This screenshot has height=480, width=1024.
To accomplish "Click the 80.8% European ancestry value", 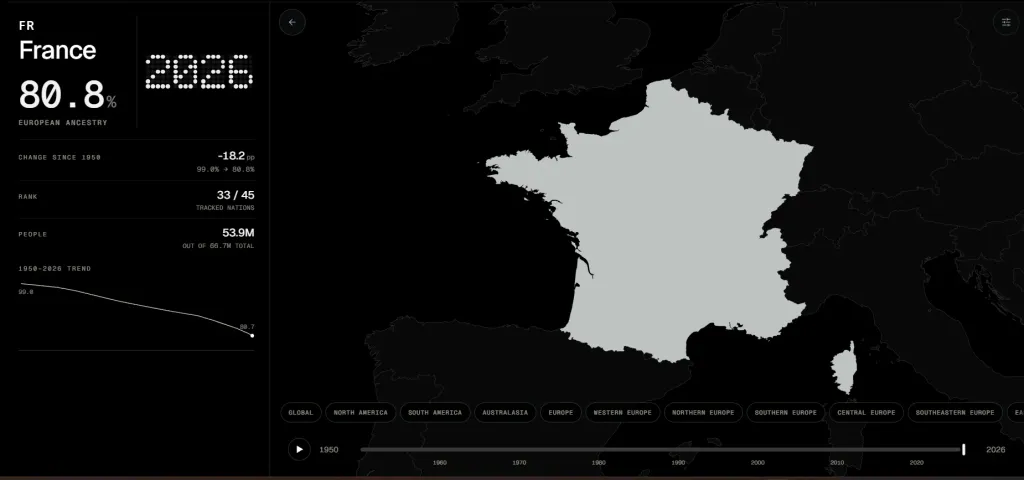I will click(x=67, y=95).
